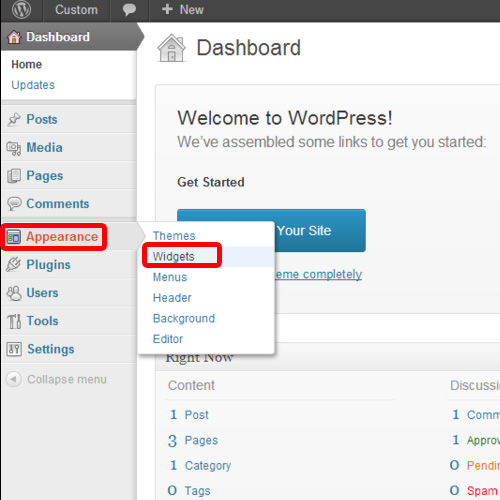The image size is (500, 500).
Task: Open the Updates submenu item
Action: pos(33,85)
